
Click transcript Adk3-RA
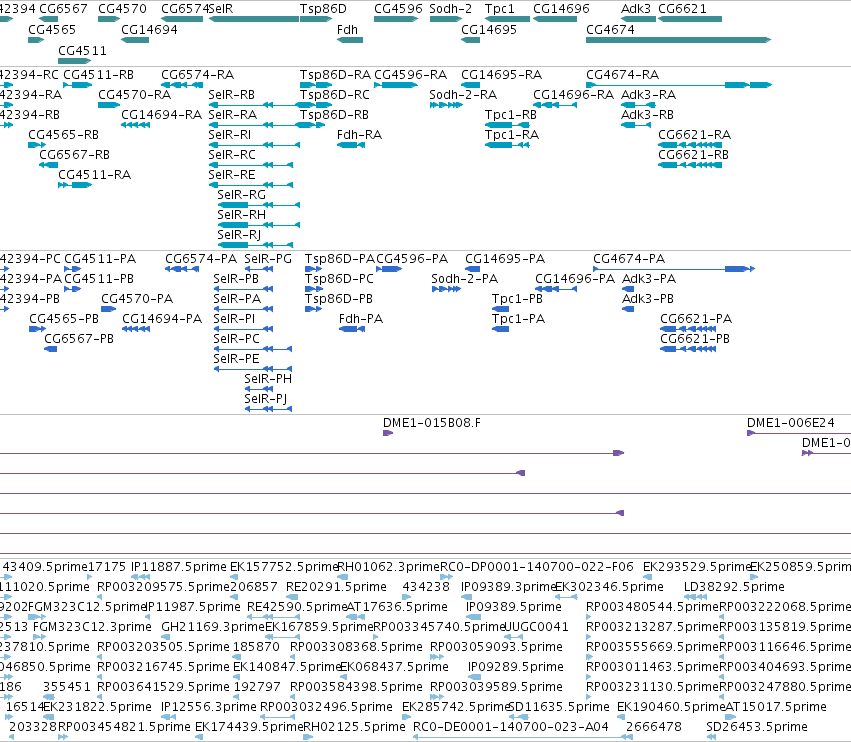click(638, 105)
